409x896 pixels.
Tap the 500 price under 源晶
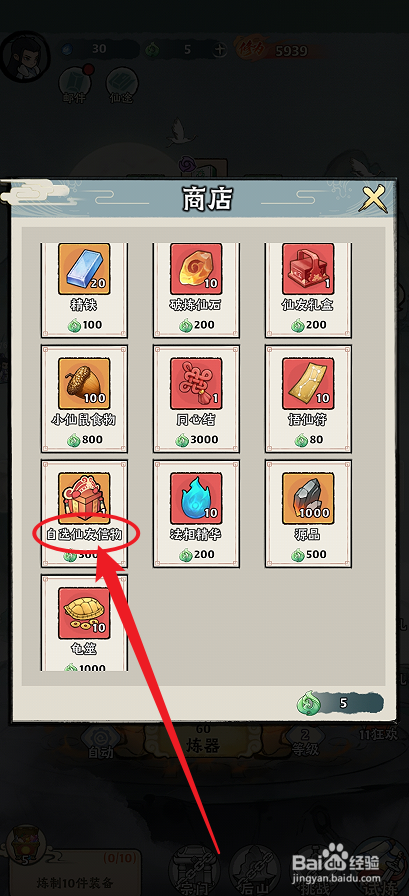pos(308,554)
